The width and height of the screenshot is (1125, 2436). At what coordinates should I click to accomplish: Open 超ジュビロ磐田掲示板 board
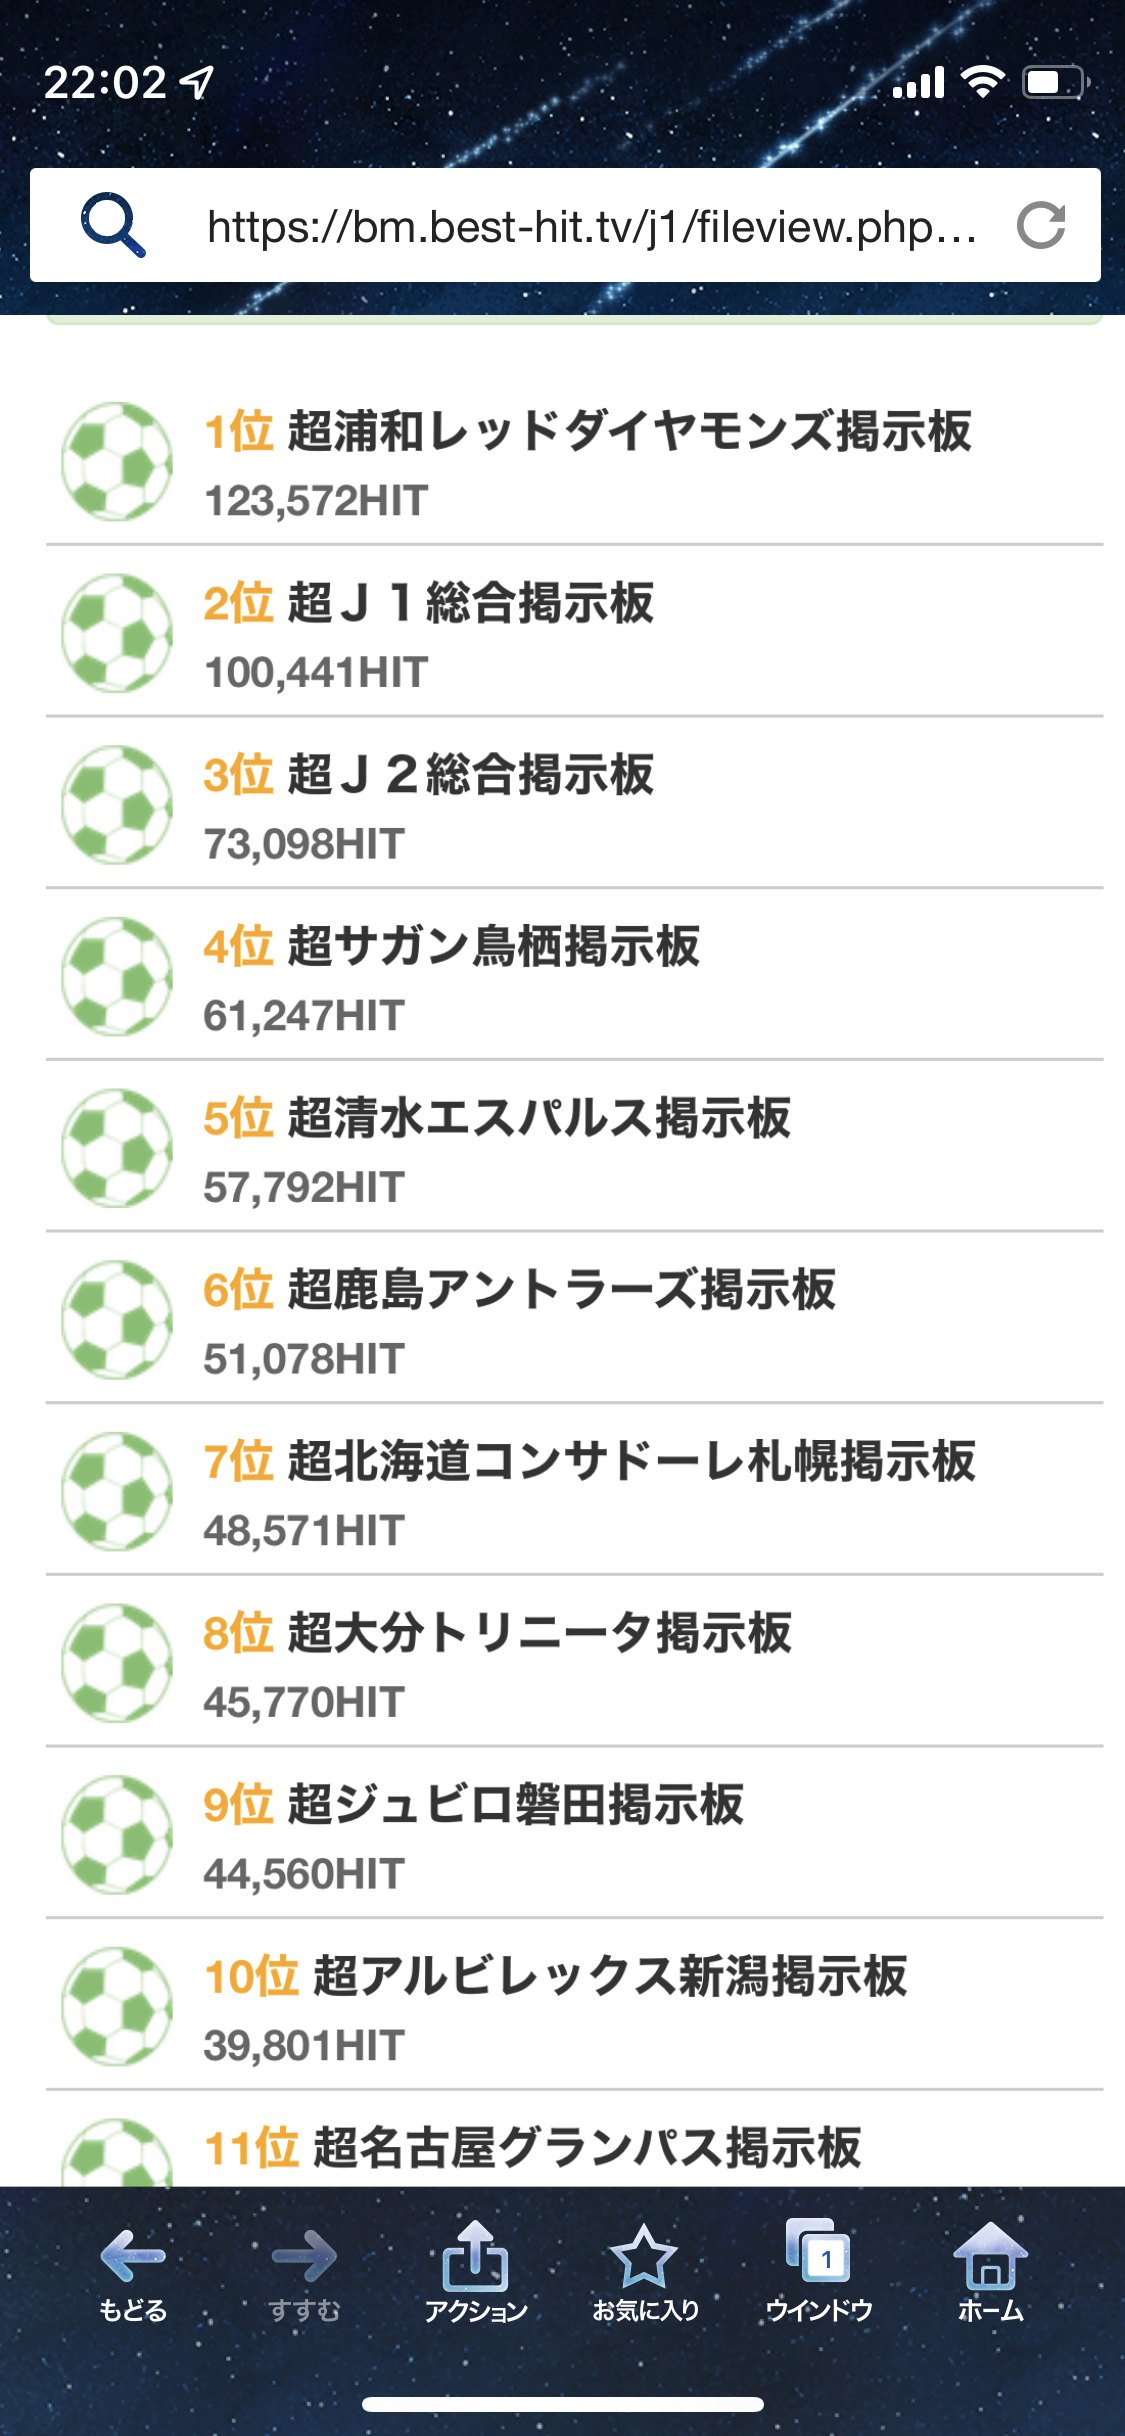point(515,1805)
